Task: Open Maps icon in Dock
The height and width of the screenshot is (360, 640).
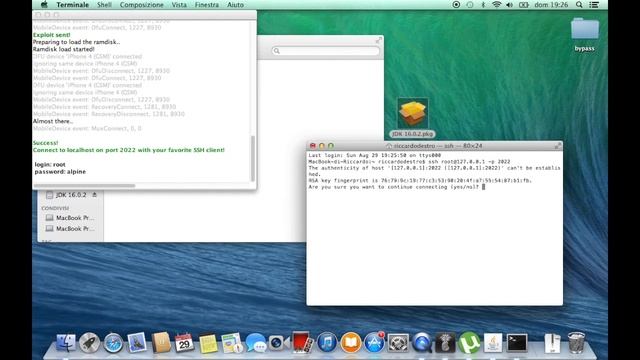Action: (232, 342)
